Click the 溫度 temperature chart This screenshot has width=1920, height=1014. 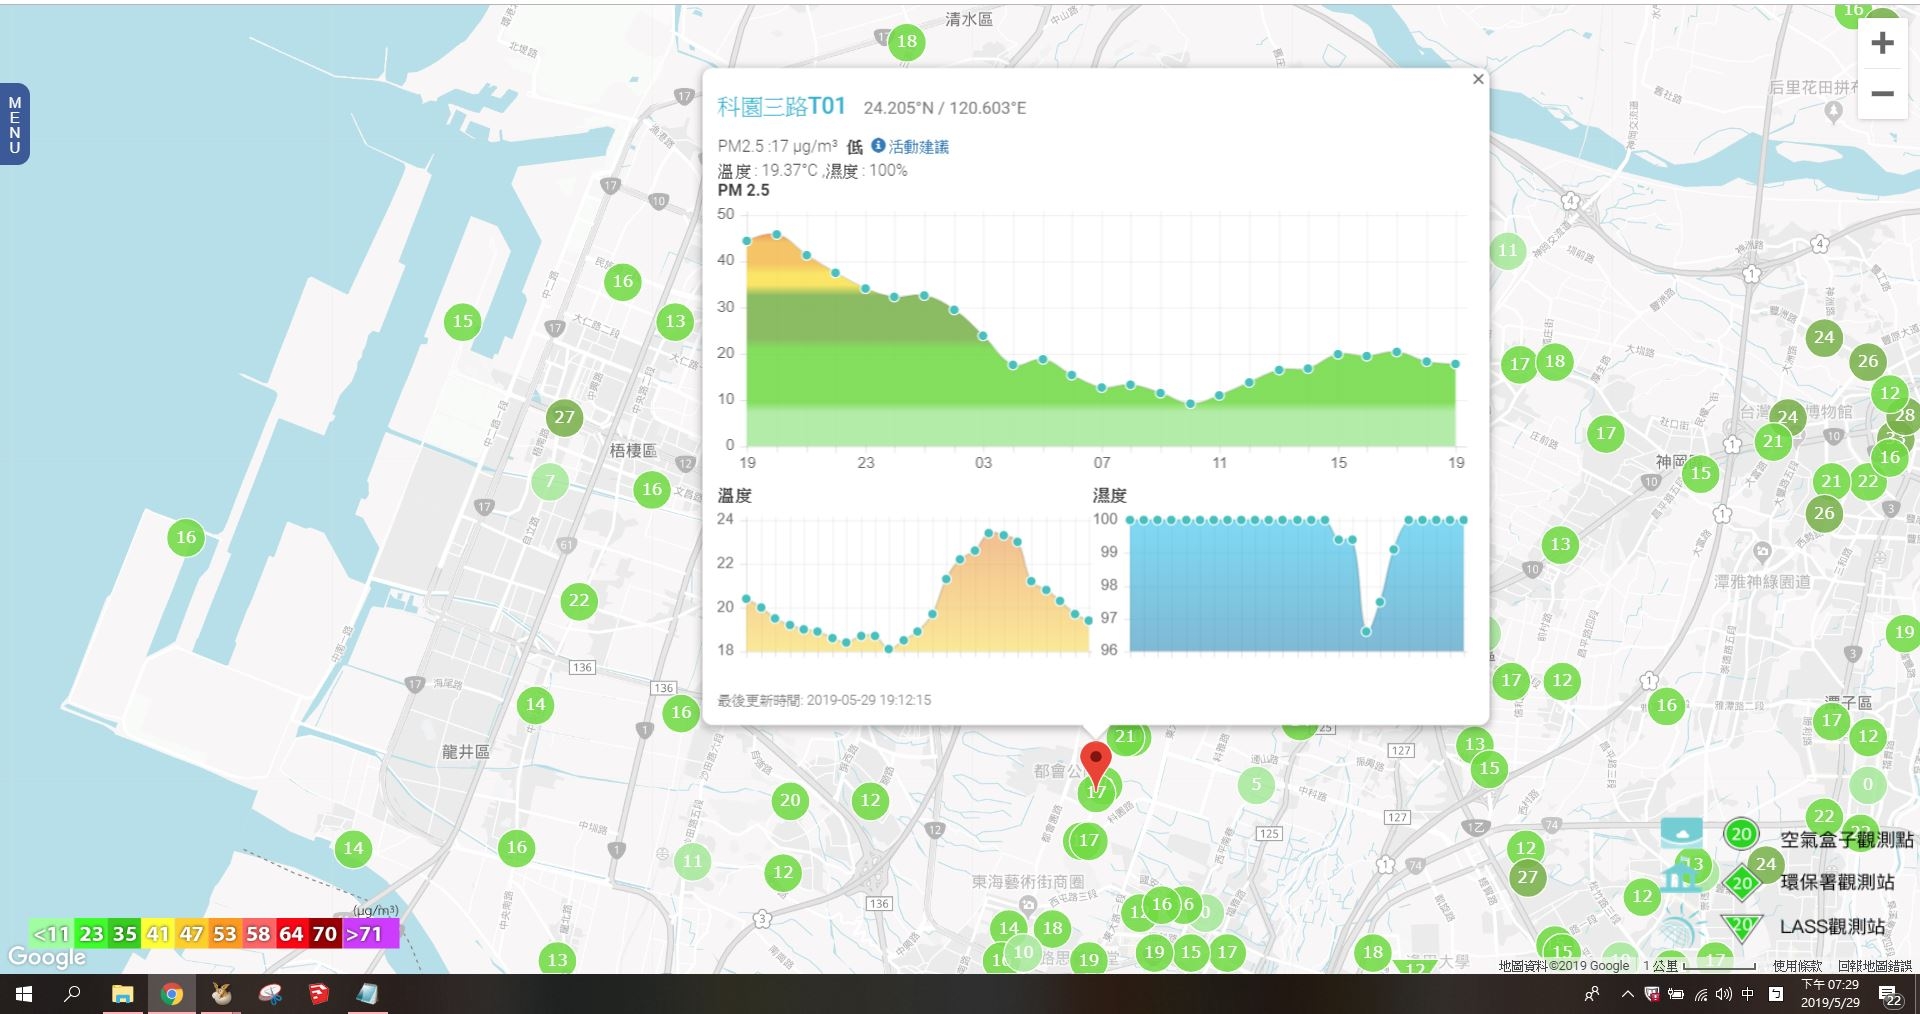point(917,585)
